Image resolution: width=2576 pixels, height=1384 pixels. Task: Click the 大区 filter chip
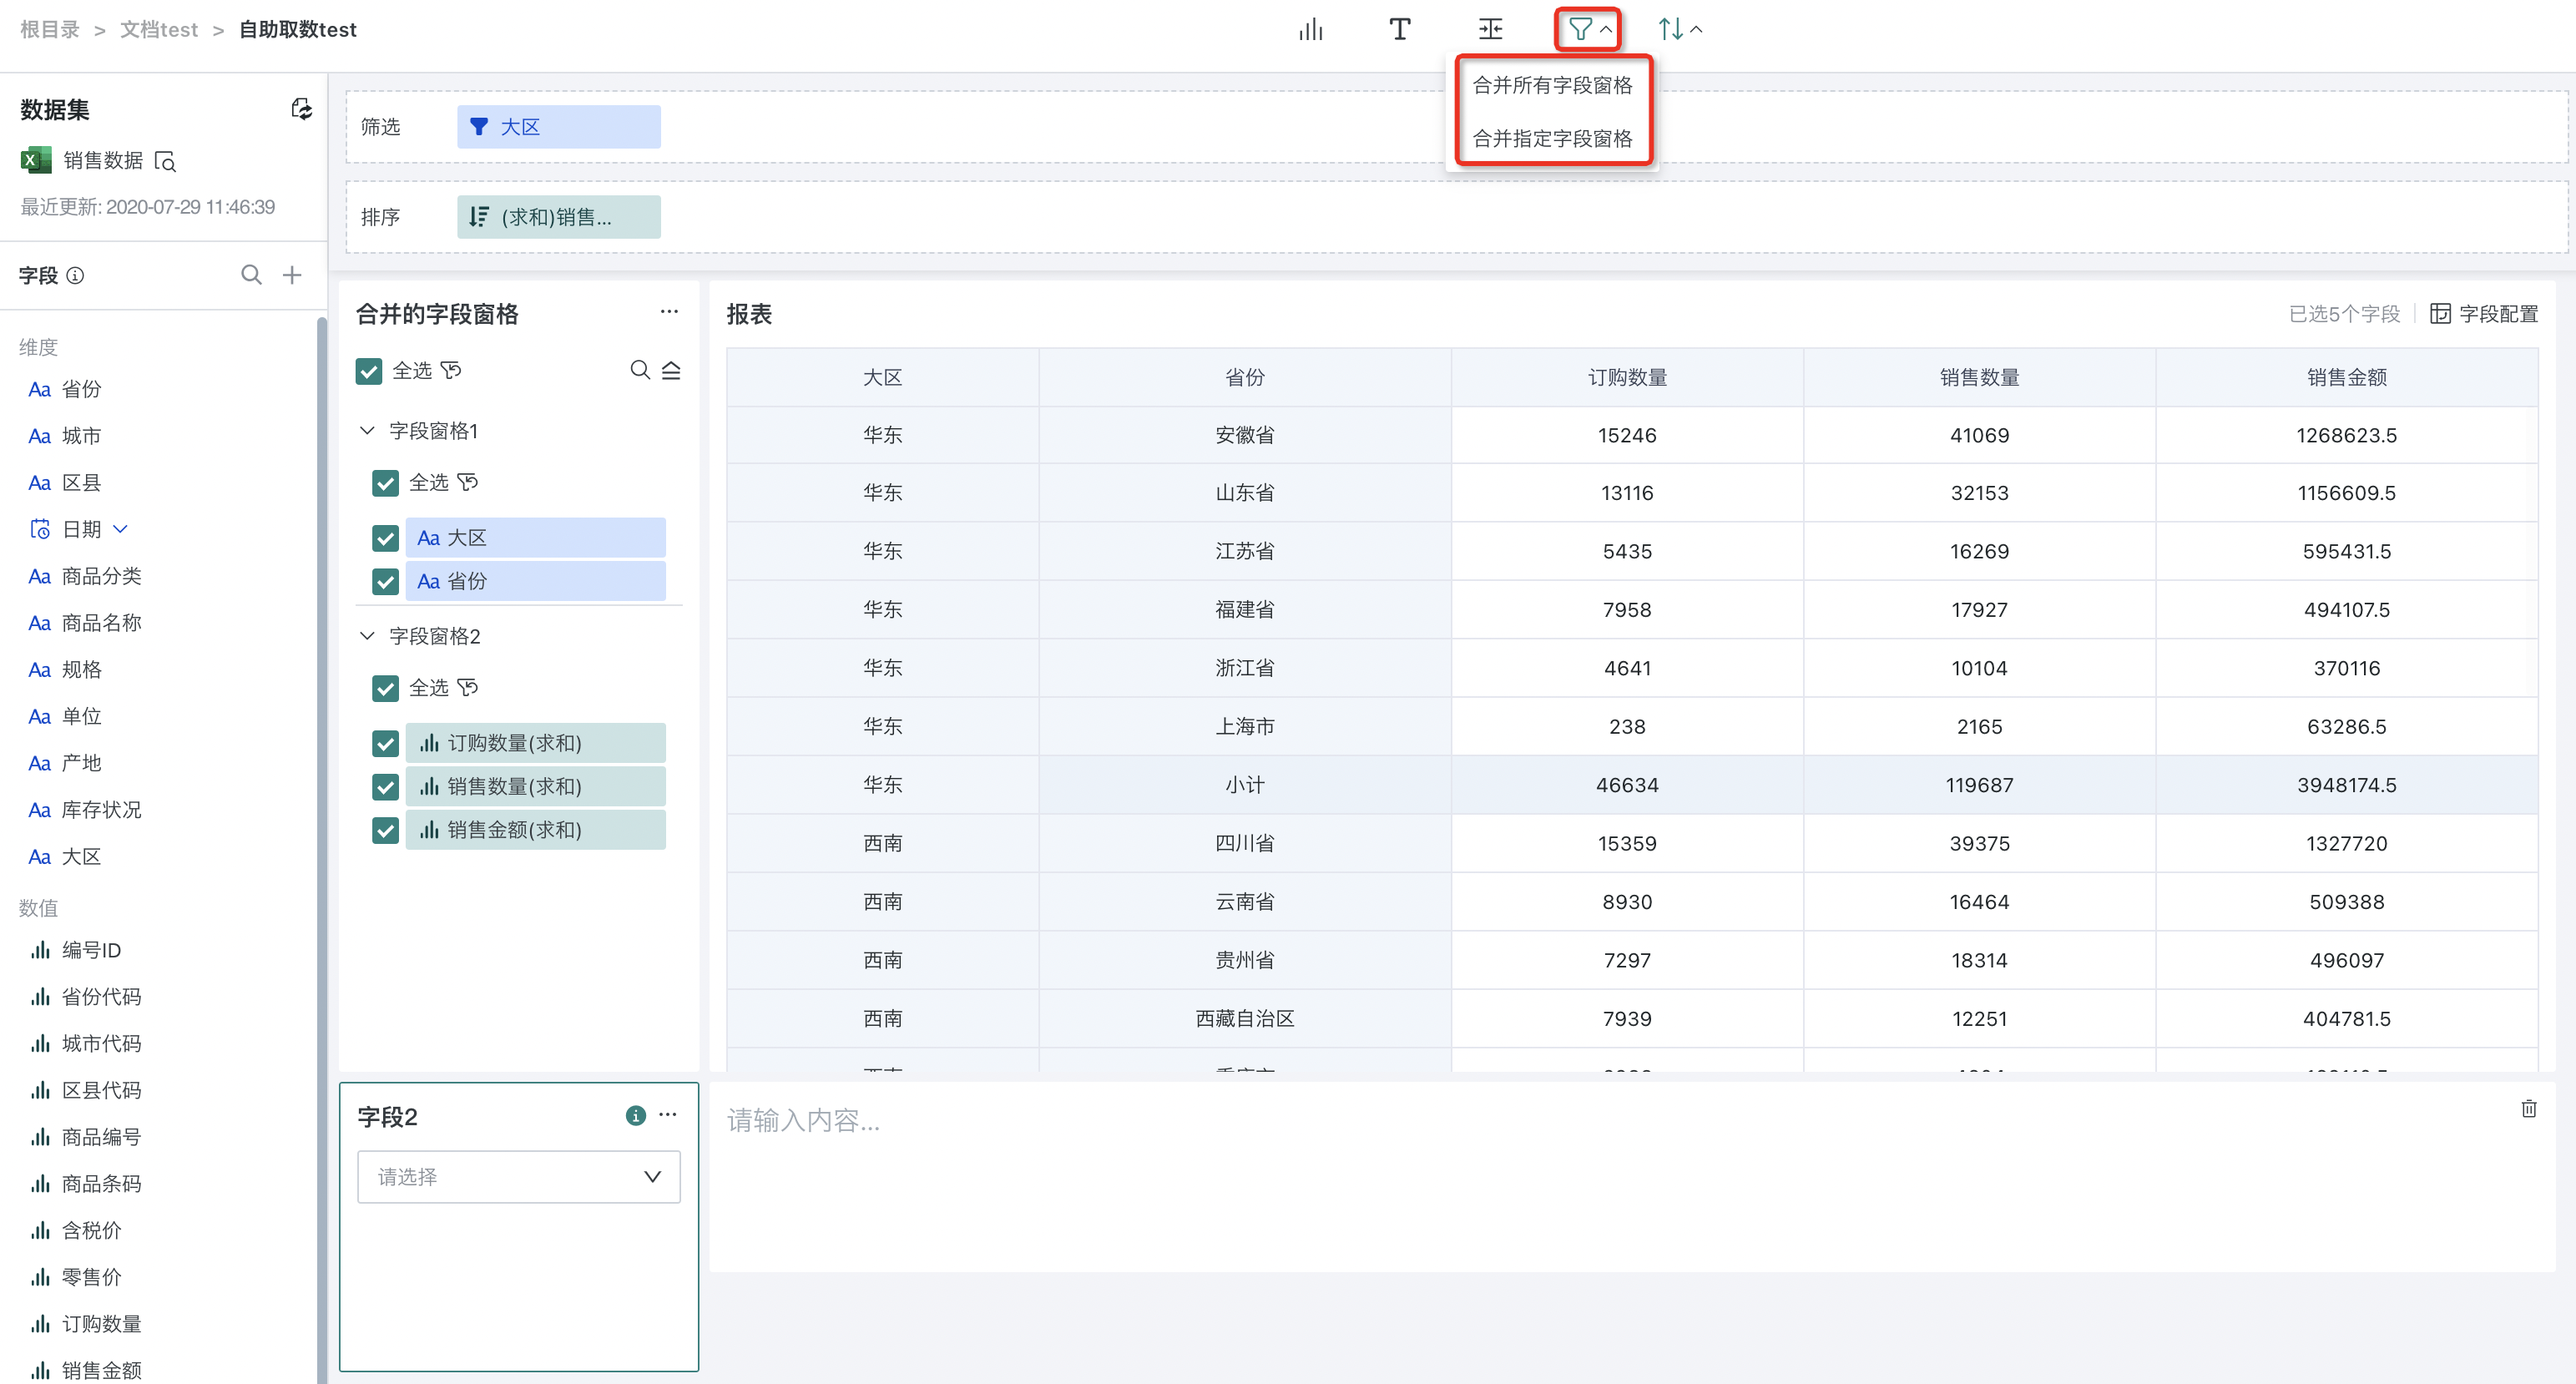559,127
